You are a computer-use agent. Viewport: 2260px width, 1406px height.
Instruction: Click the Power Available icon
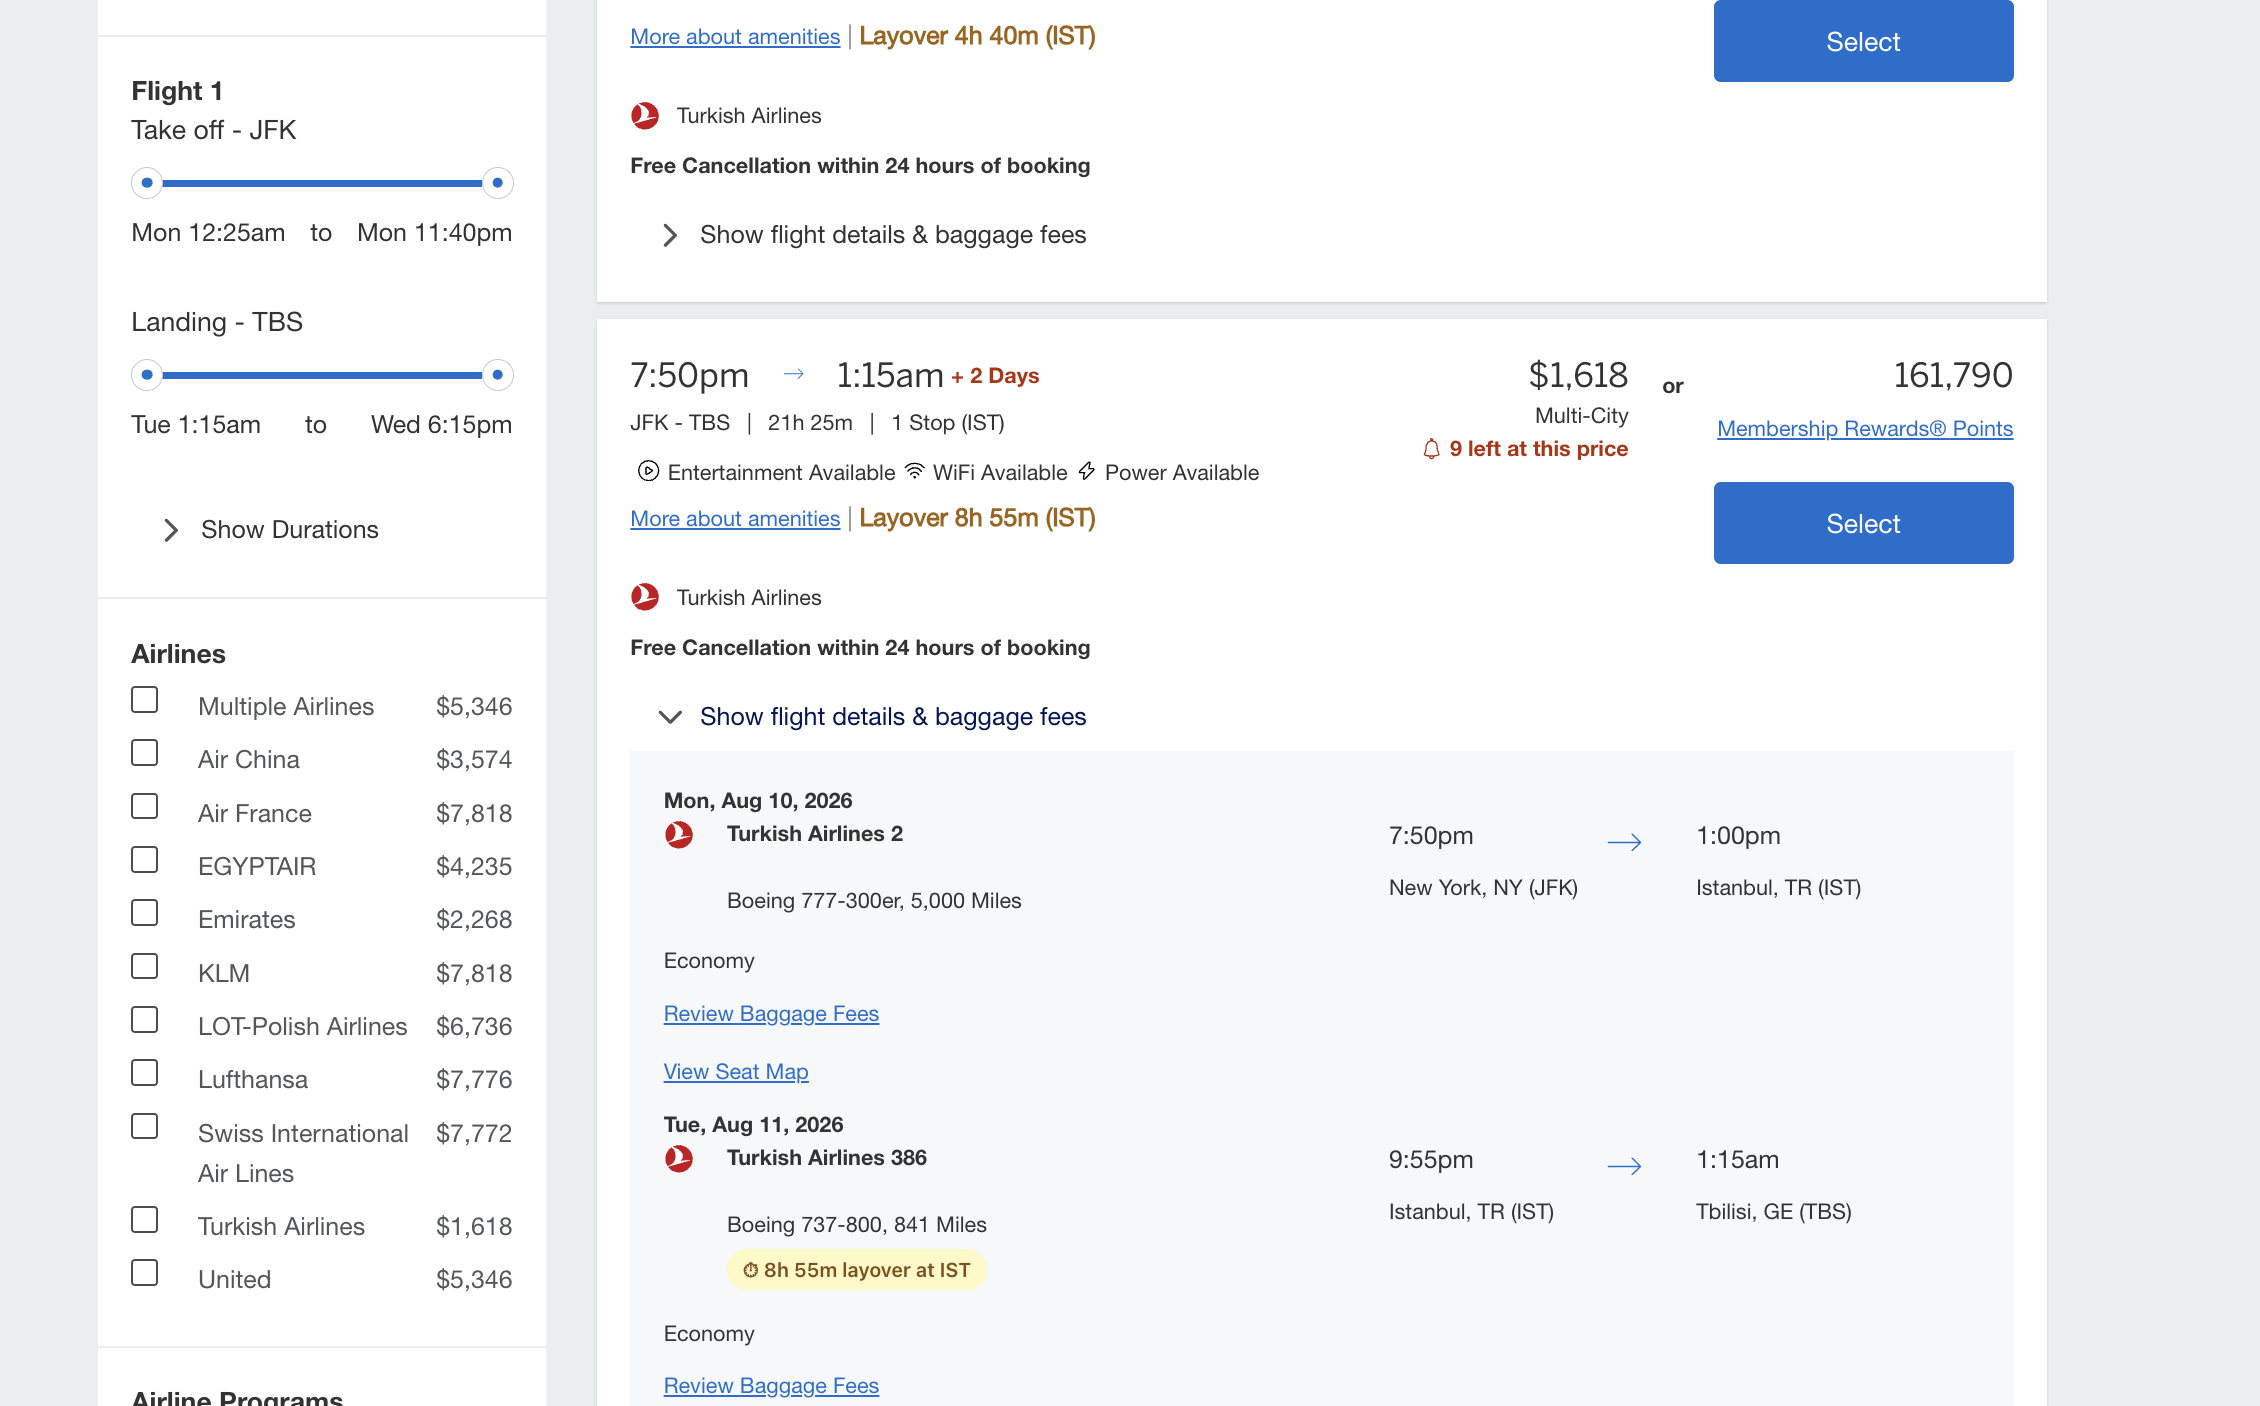click(1086, 472)
